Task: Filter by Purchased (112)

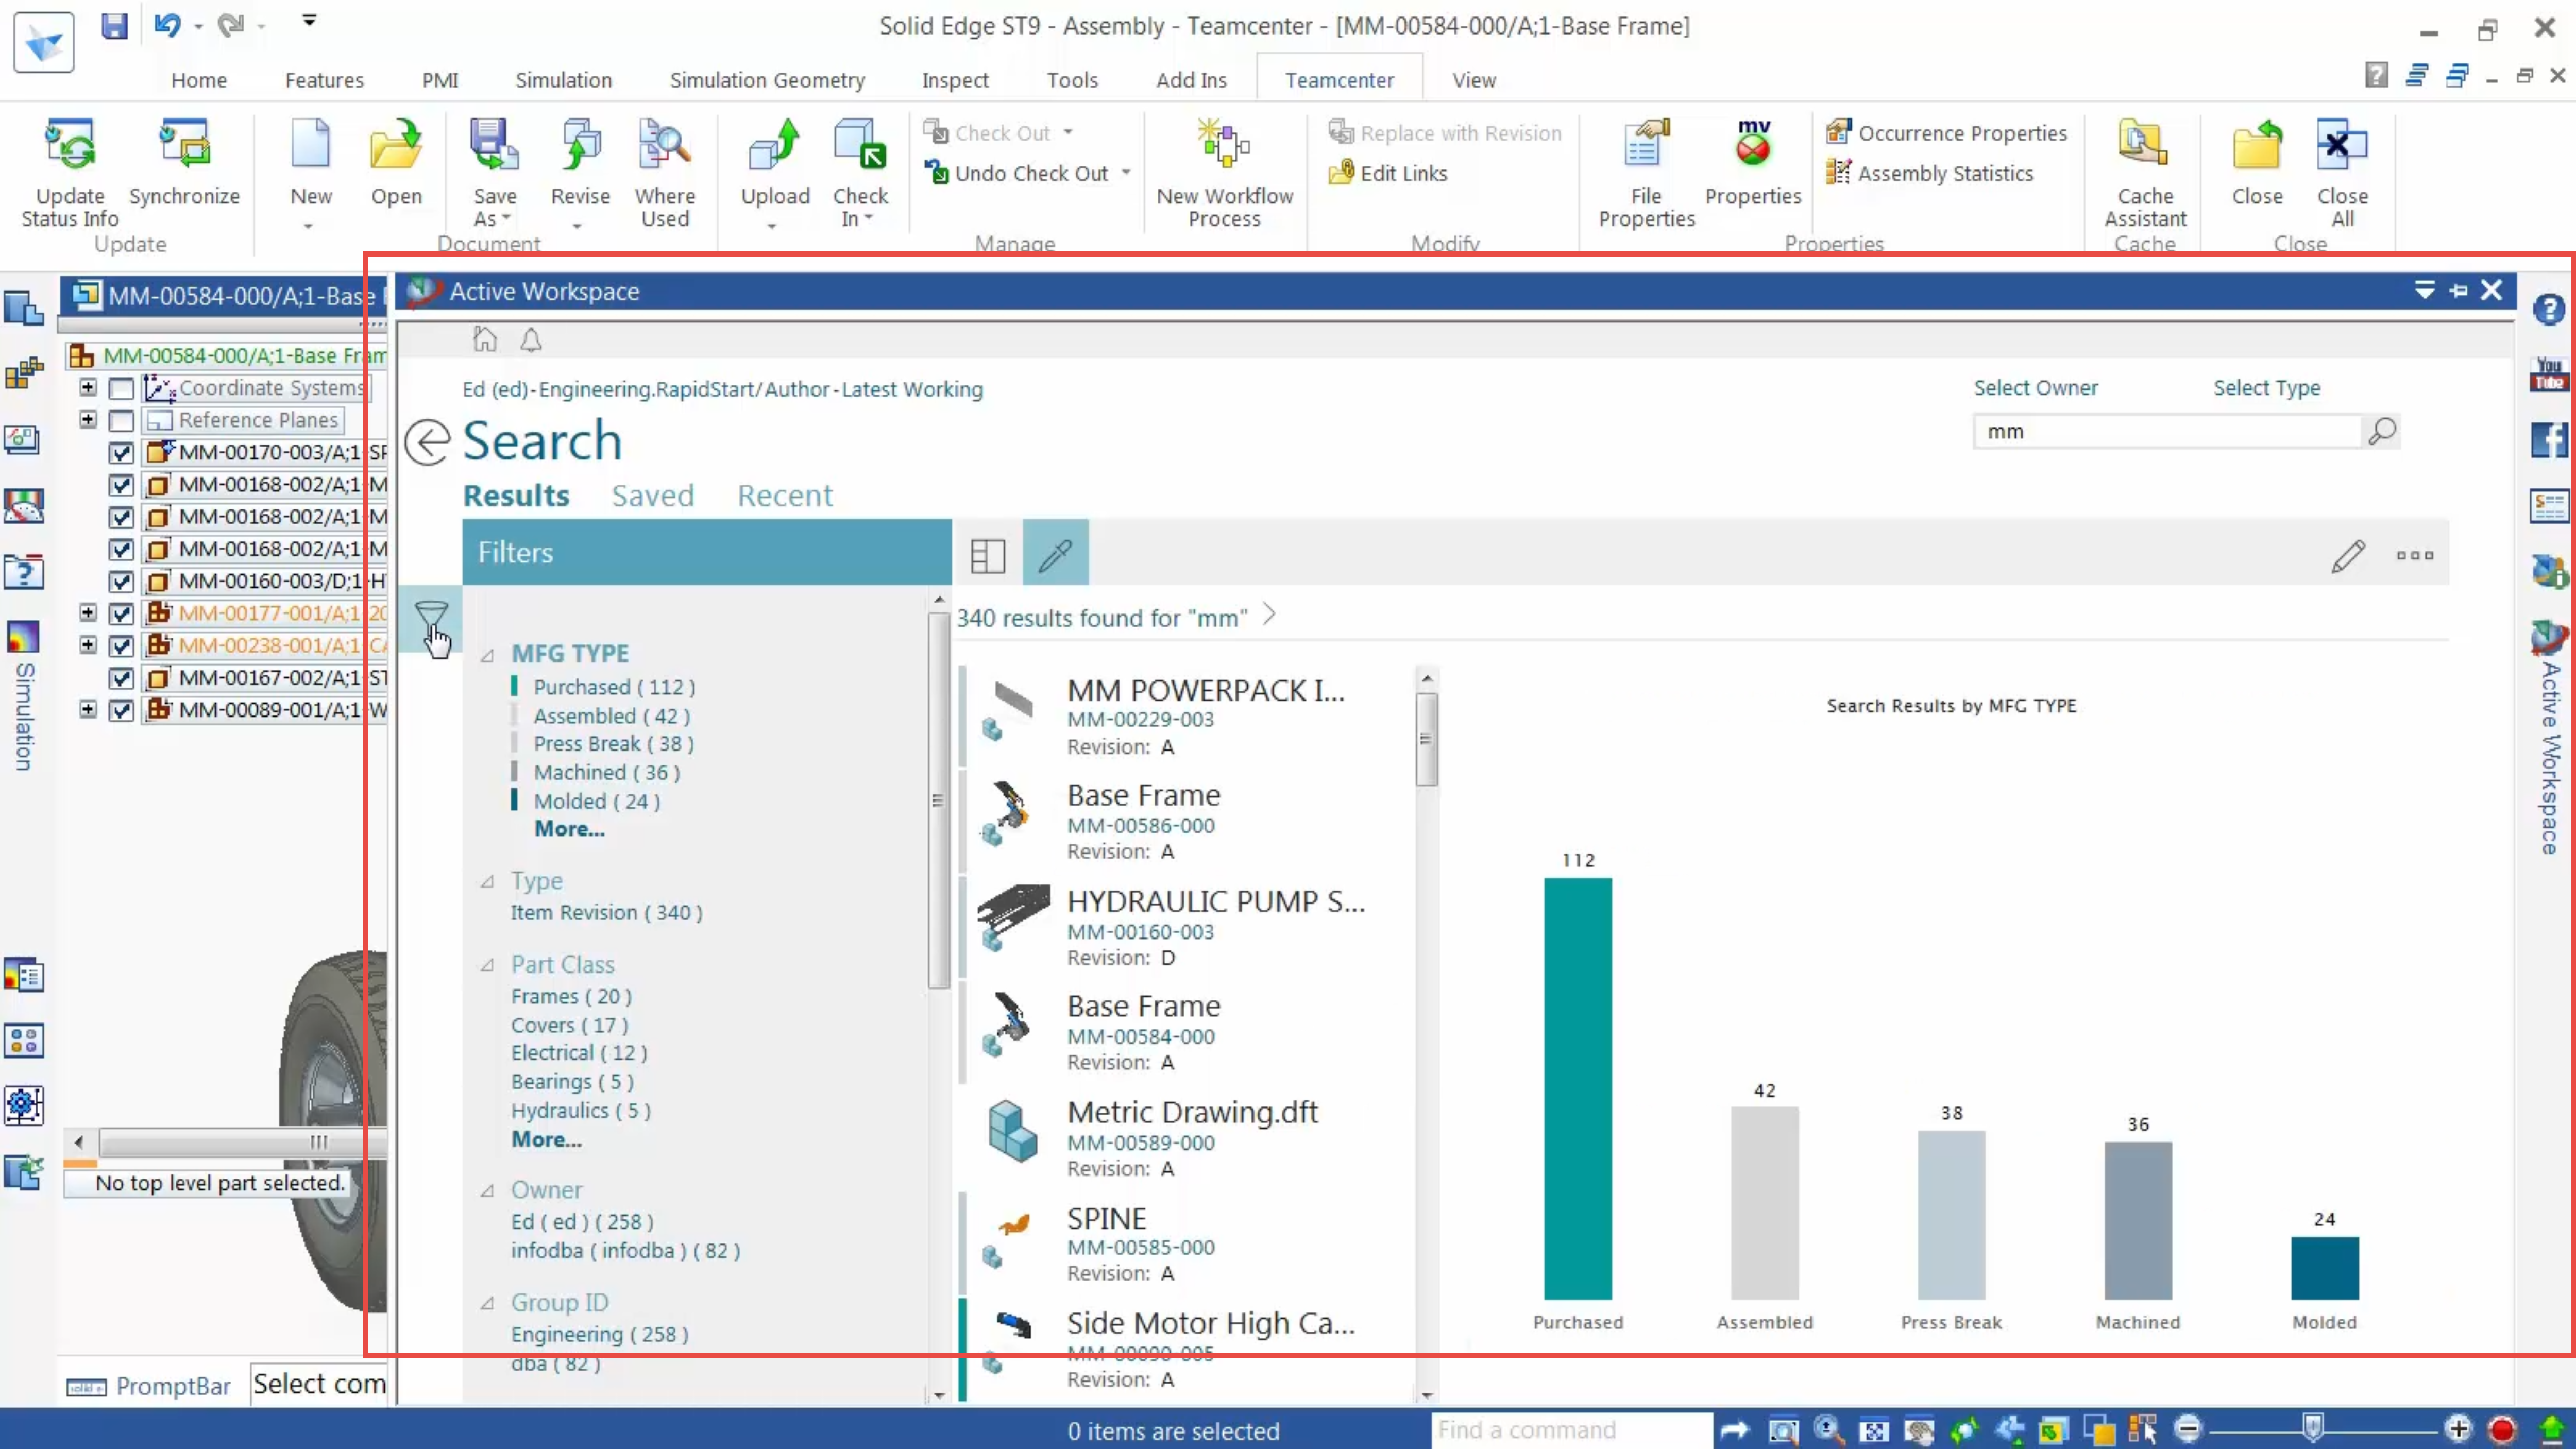Action: coord(614,687)
